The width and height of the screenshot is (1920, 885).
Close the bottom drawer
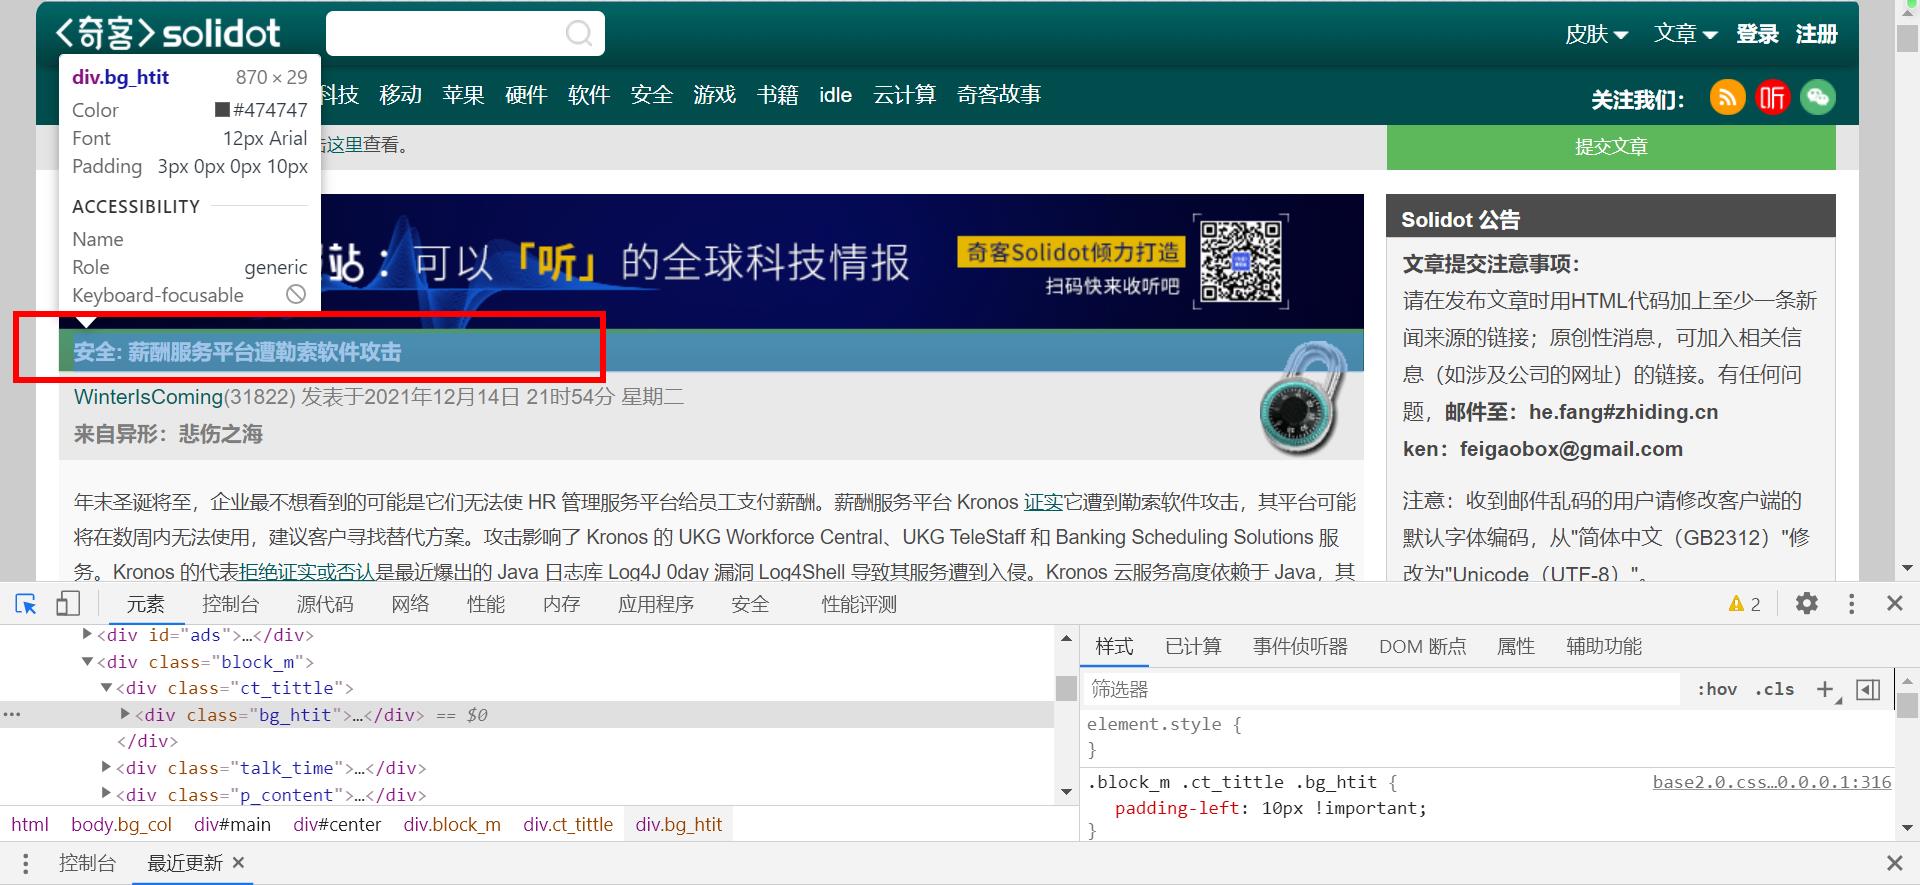click(1894, 863)
